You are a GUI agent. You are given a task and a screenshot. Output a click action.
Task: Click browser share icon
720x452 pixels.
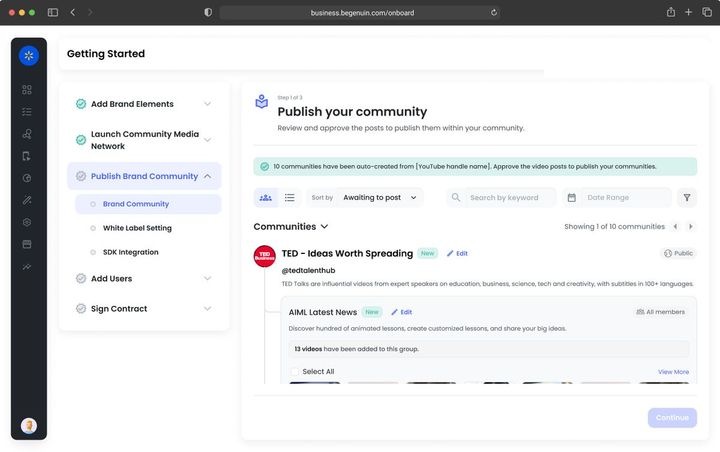click(x=671, y=12)
